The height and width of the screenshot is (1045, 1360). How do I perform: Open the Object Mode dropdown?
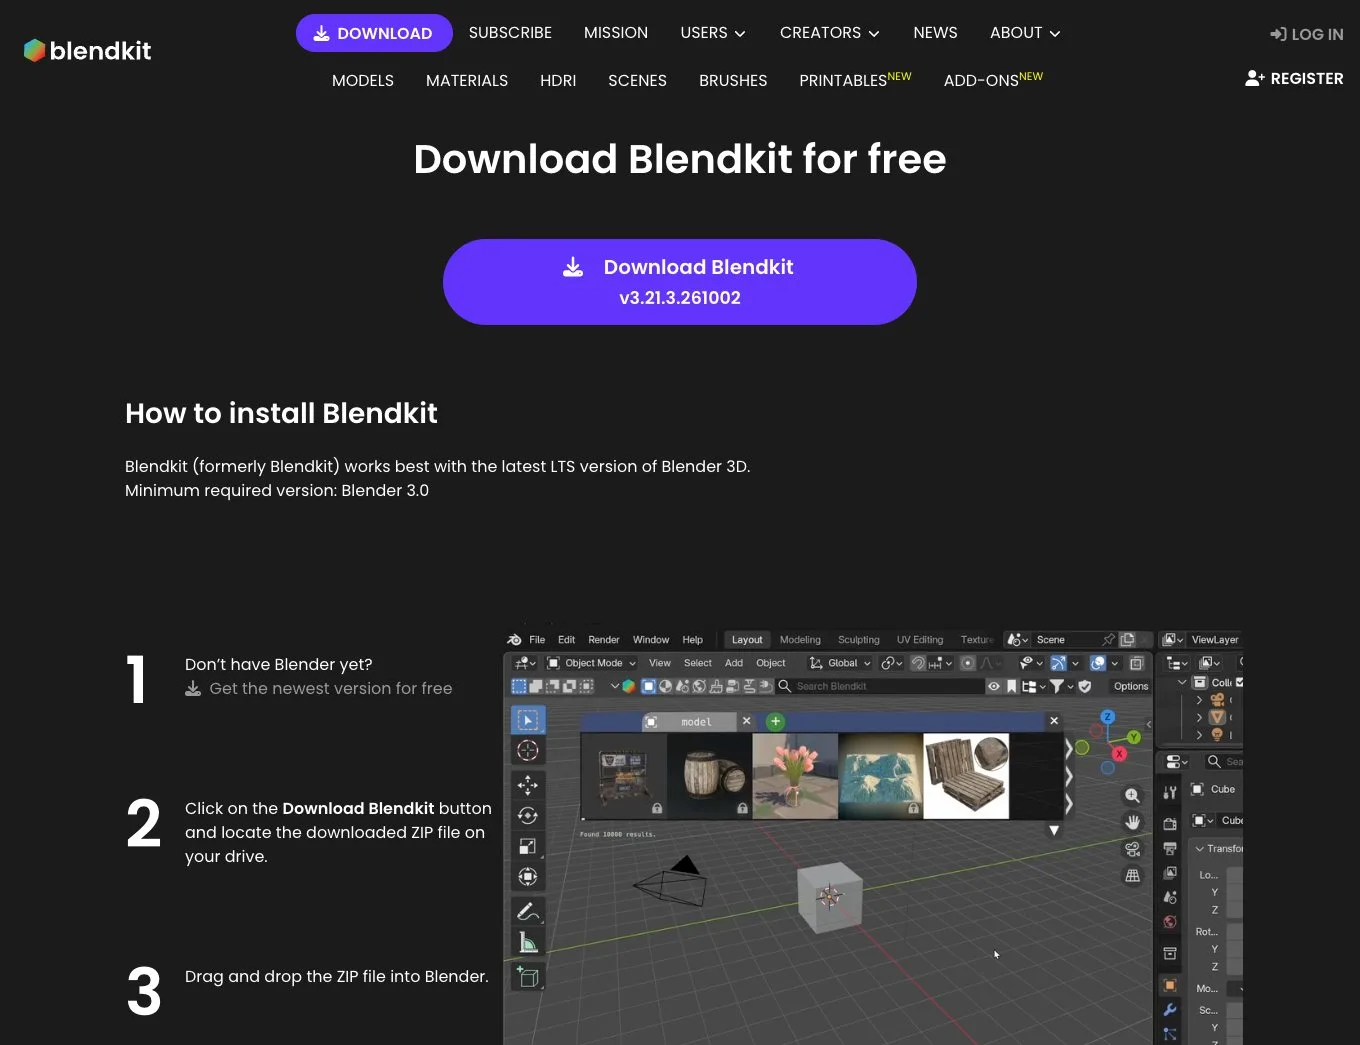coord(592,663)
